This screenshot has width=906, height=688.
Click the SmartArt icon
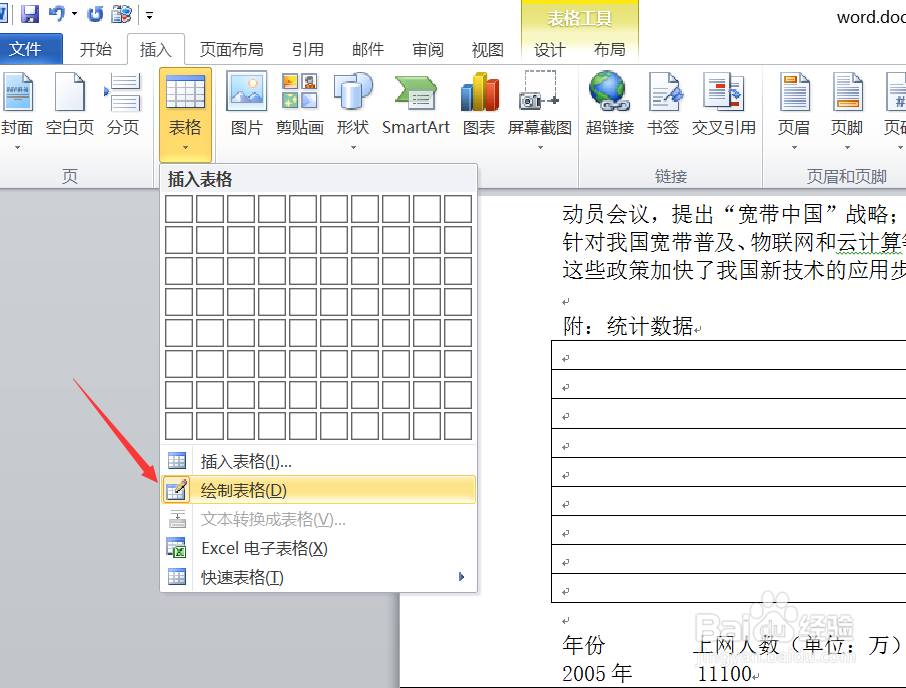pos(415,100)
